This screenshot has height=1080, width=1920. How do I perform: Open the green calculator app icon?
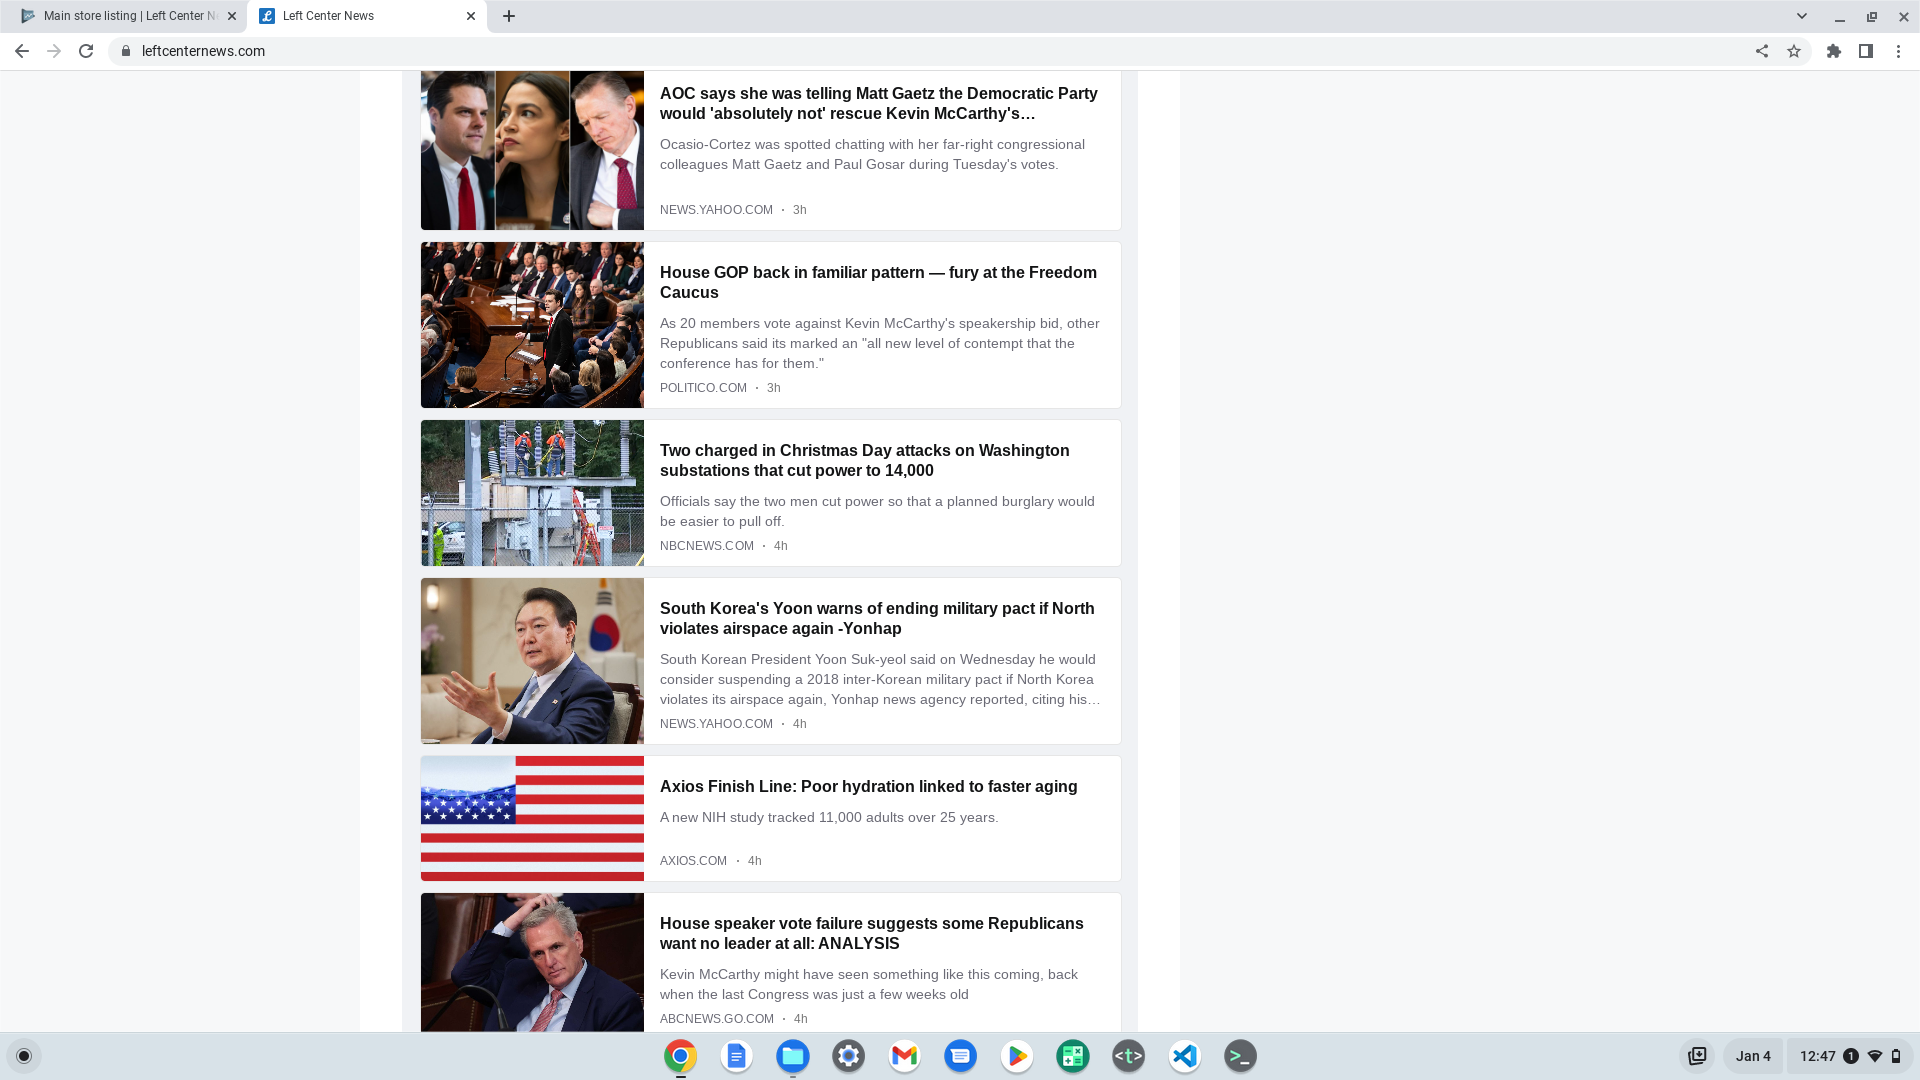(x=1073, y=1056)
